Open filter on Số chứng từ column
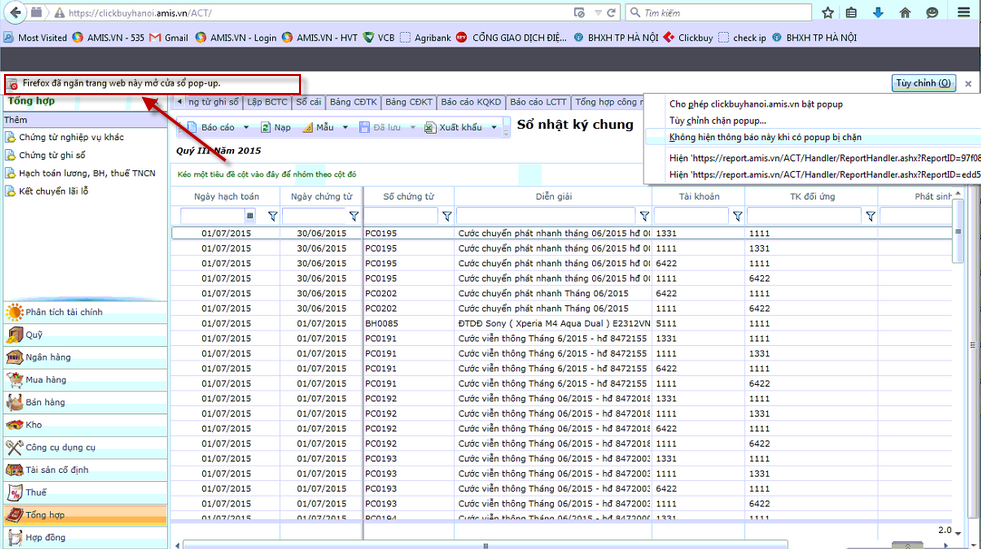This screenshot has width=981, height=549. click(447, 216)
